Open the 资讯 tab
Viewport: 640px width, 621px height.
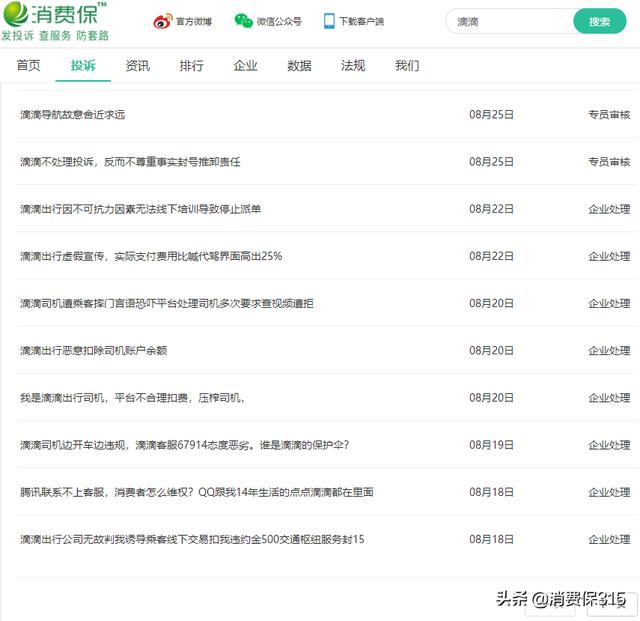[138, 65]
